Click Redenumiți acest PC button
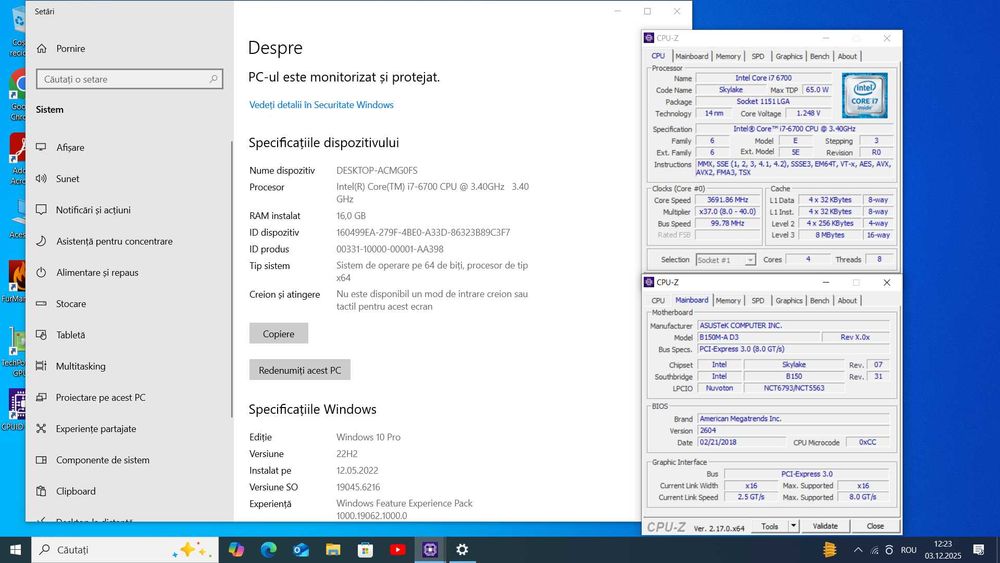The image size is (1000, 563). click(300, 370)
